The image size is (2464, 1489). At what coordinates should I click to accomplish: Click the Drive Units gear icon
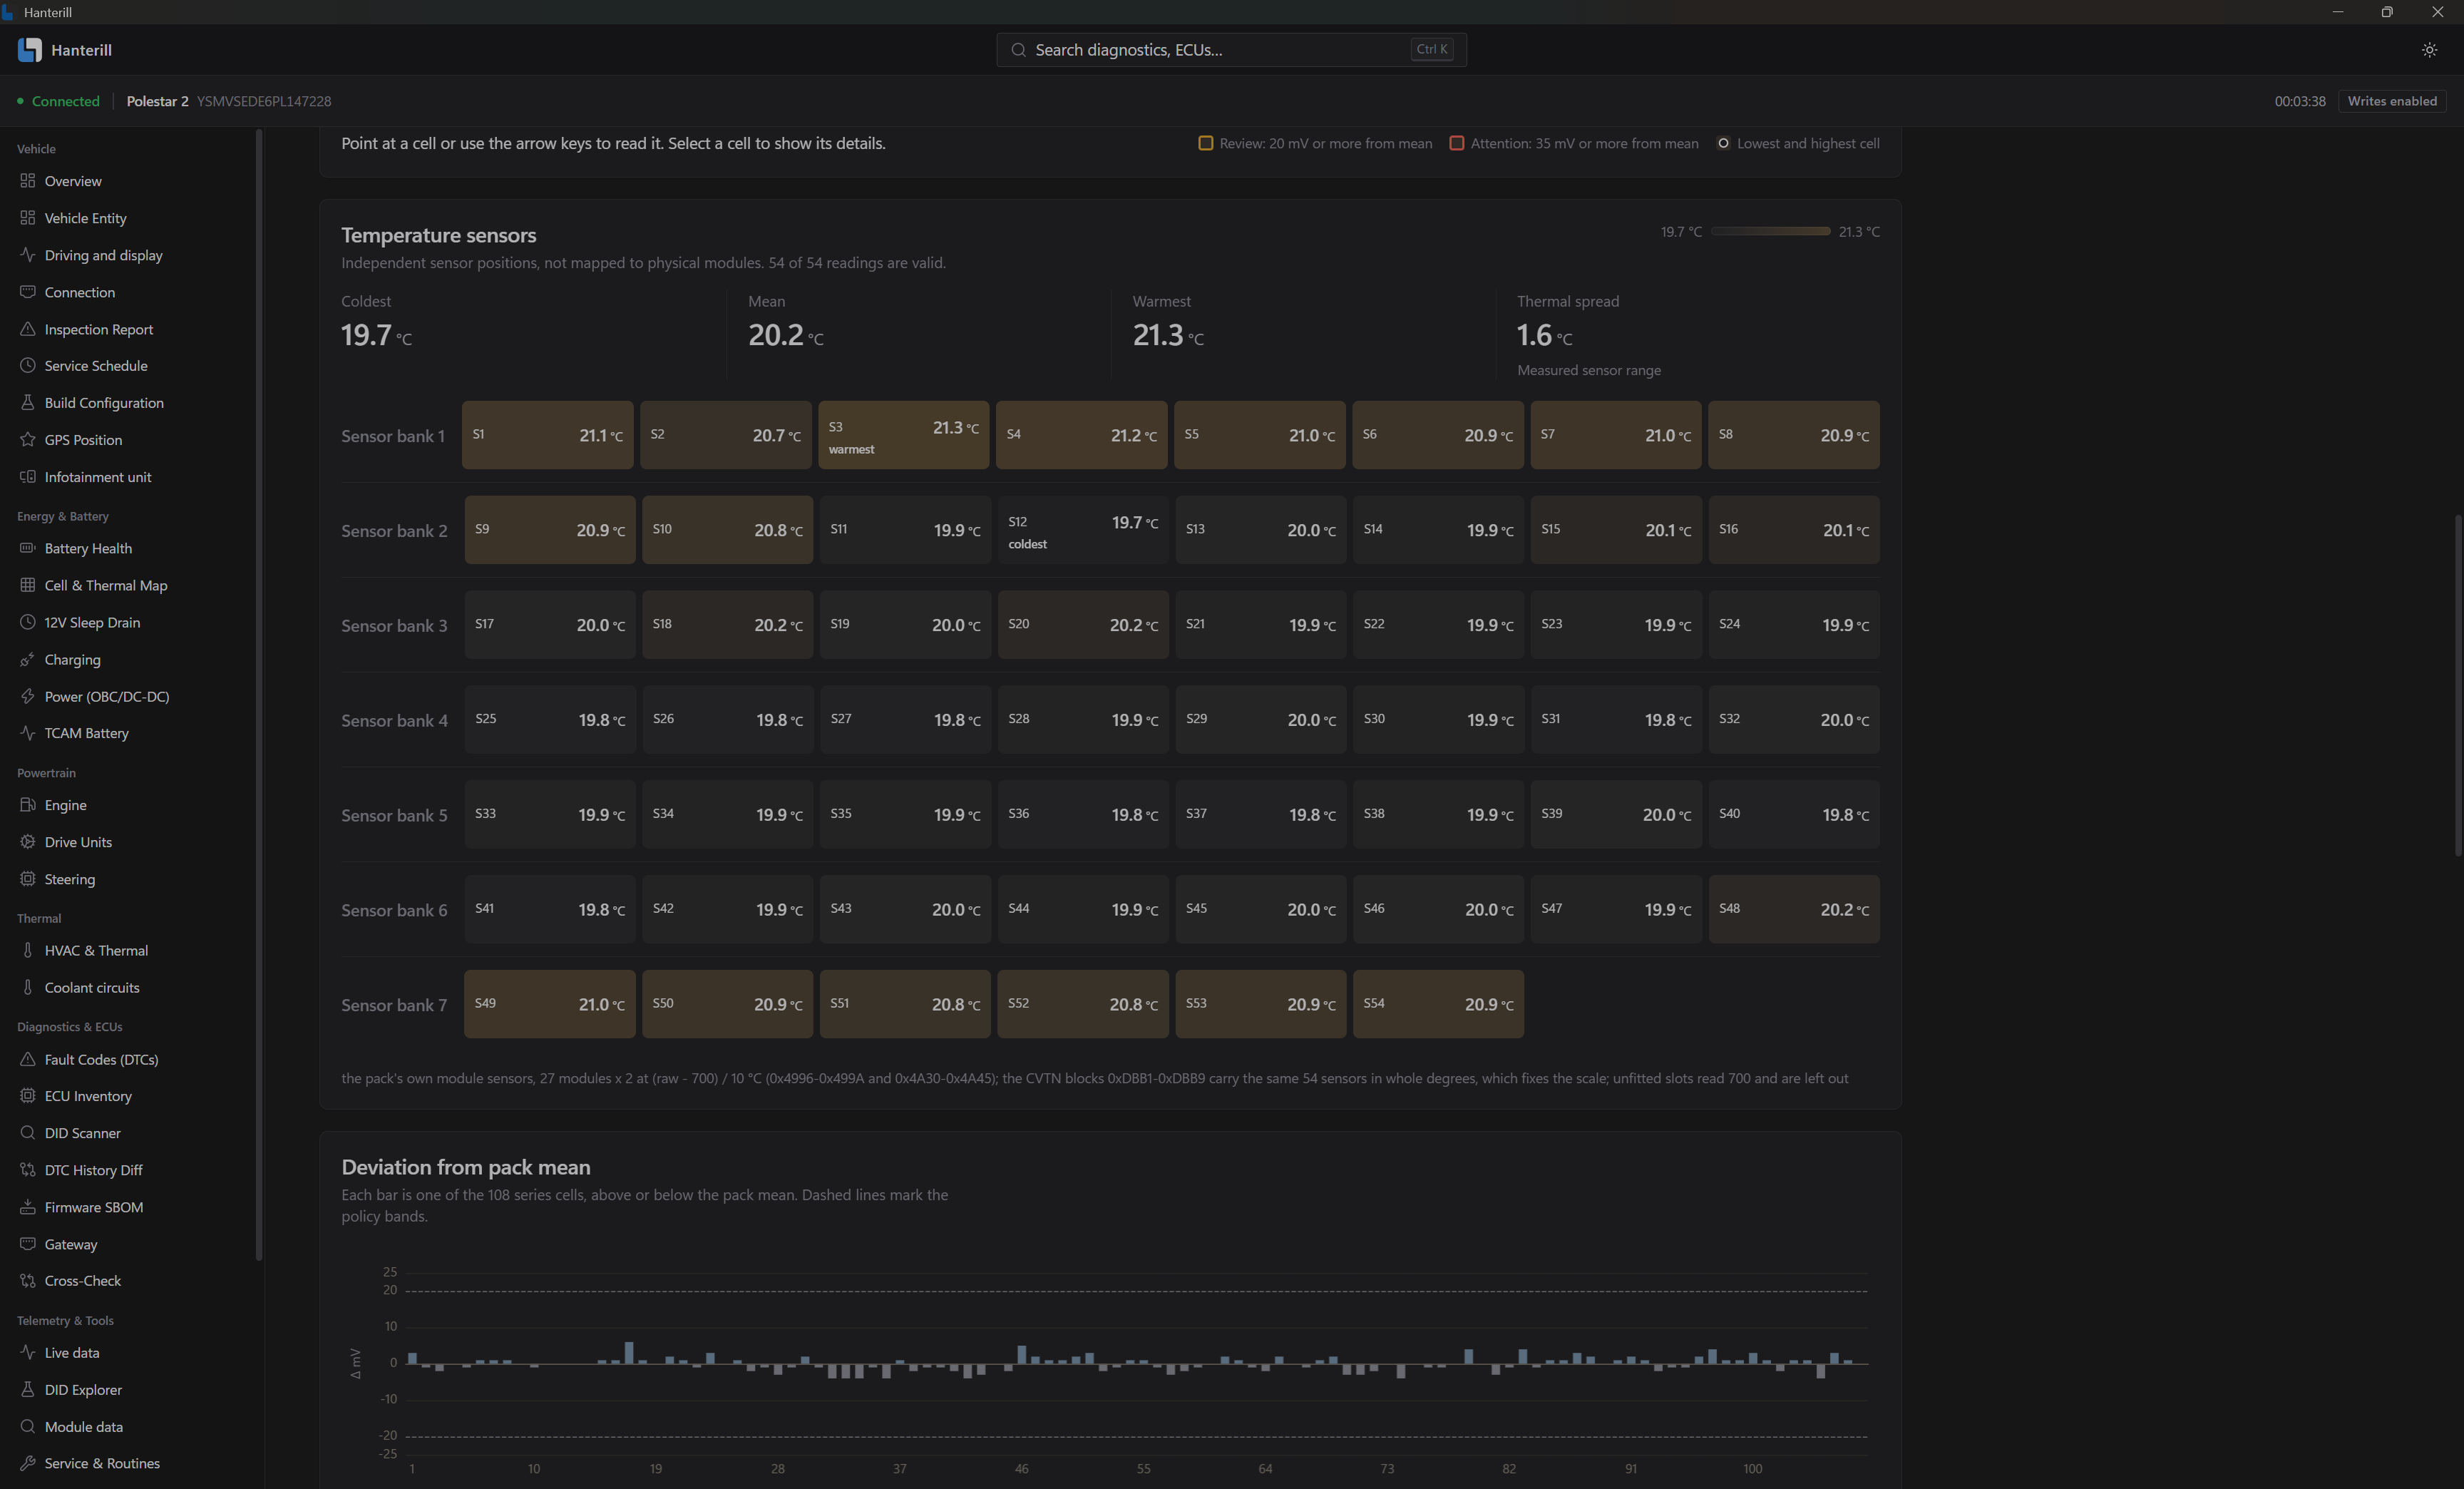(x=27, y=842)
